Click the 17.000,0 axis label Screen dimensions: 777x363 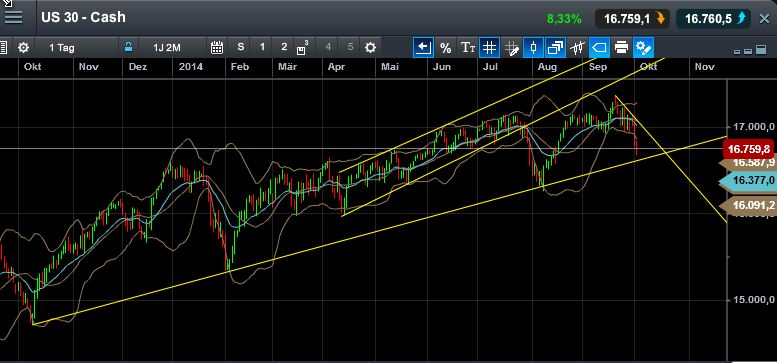(x=753, y=127)
